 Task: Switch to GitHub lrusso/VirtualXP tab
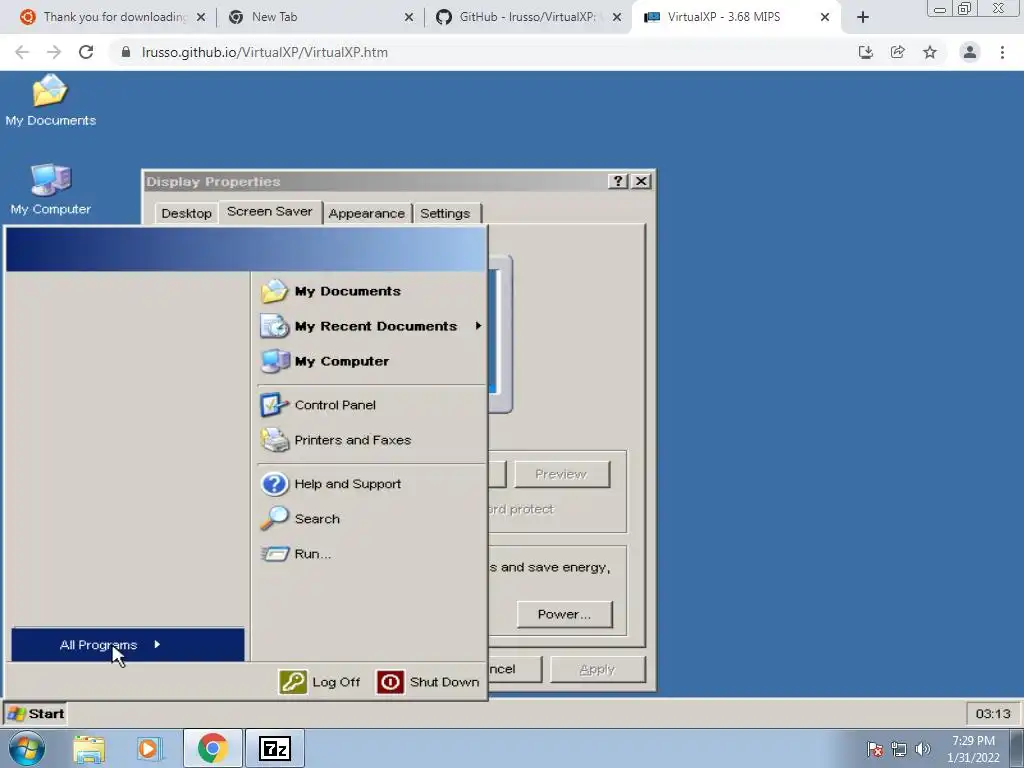(528, 17)
